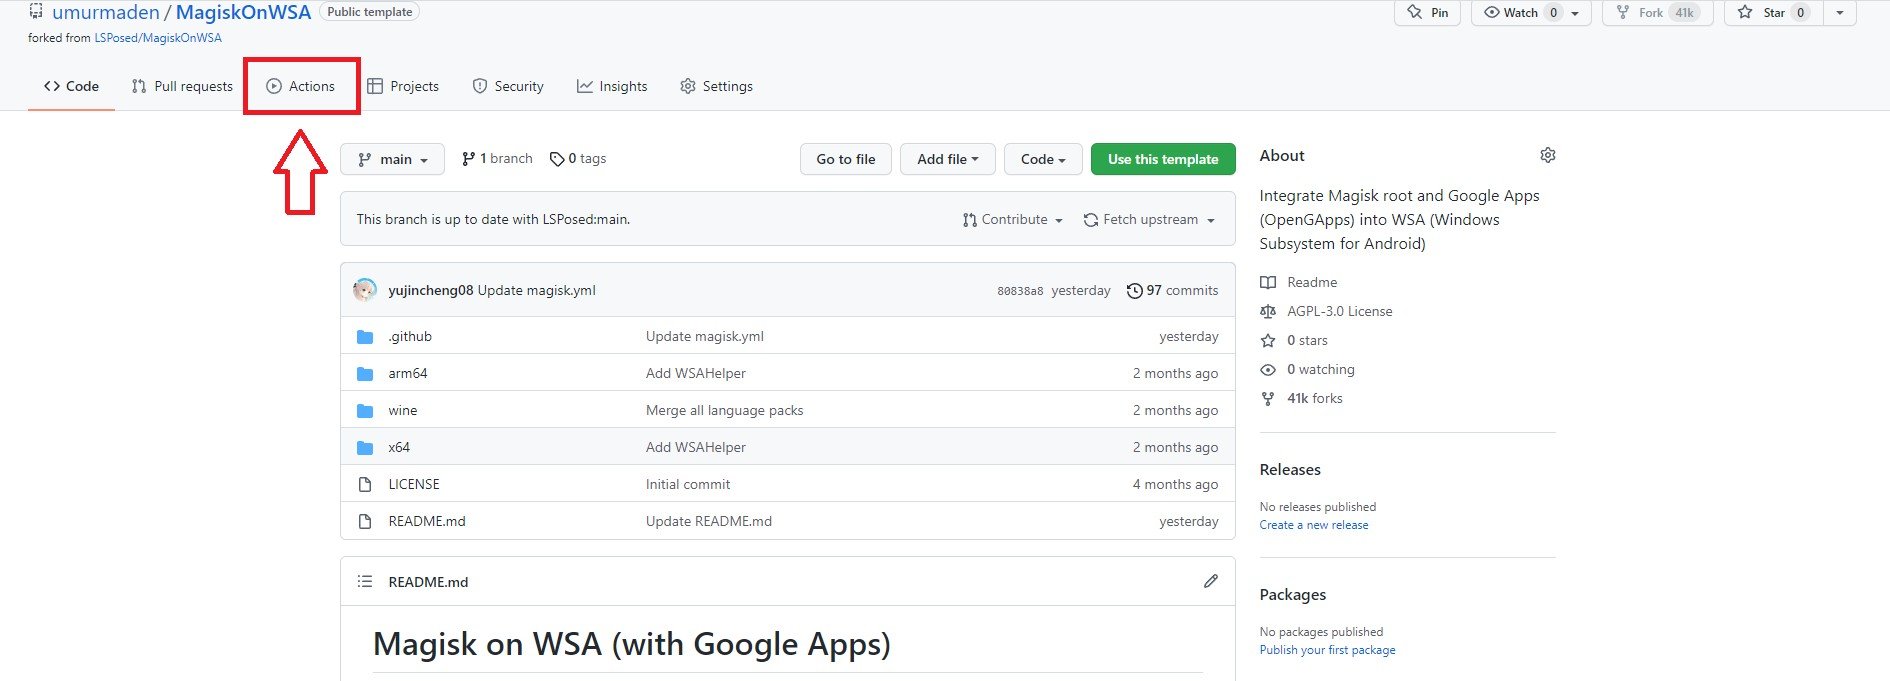Click the Go to file button
The width and height of the screenshot is (1890, 681).
tap(846, 159)
